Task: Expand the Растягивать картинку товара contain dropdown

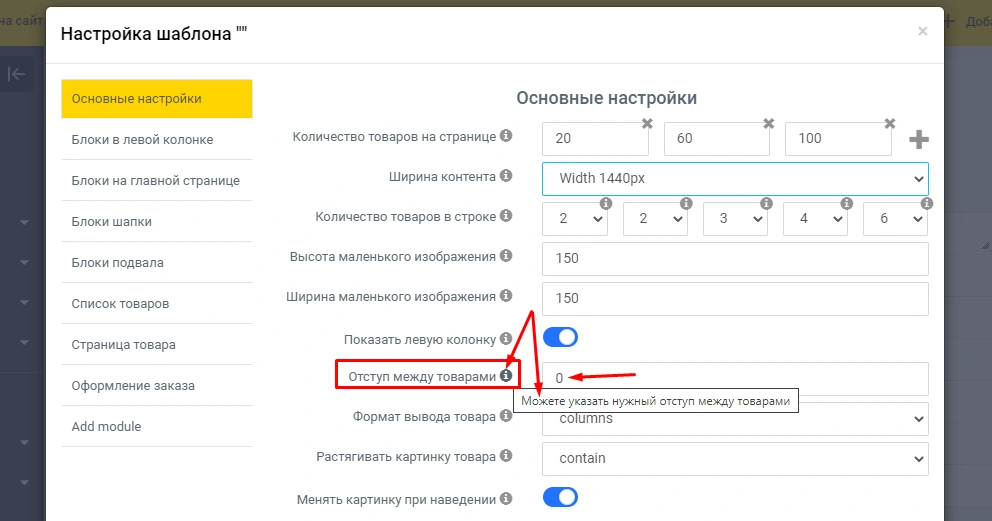Action: (x=735, y=458)
